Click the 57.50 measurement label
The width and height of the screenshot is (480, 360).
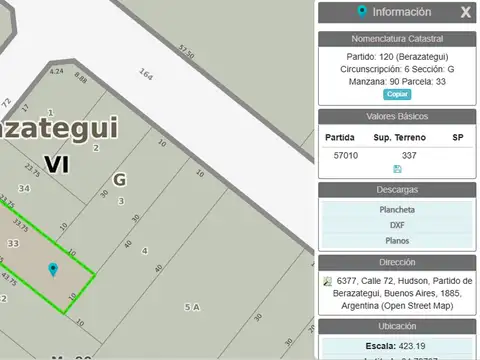[186, 52]
